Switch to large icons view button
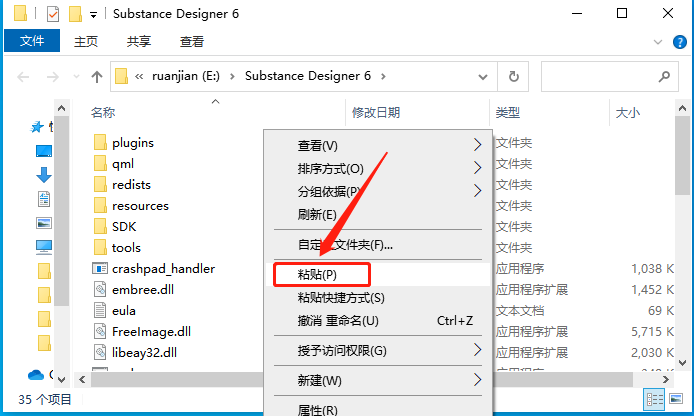Image resolution: width=694 pixels, height=416 pixels. point(676,399)
